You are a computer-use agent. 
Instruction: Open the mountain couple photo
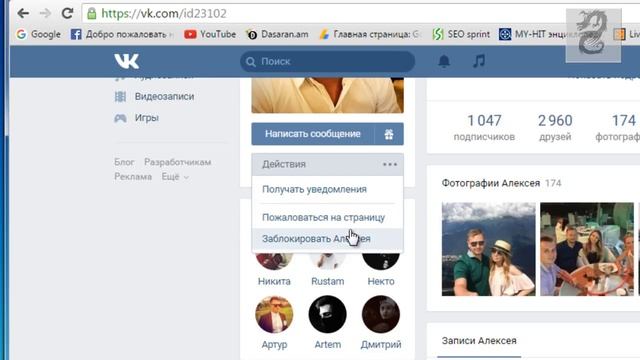489,249
